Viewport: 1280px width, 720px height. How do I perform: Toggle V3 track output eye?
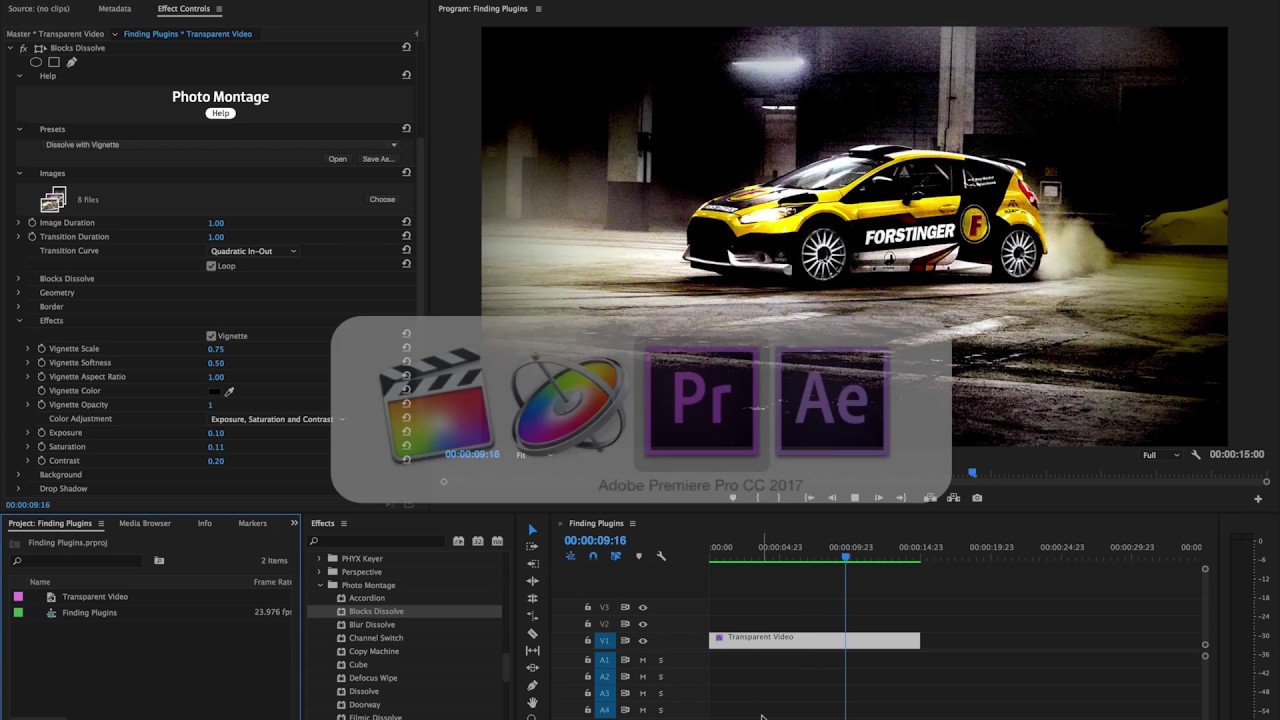click(643, 607)
